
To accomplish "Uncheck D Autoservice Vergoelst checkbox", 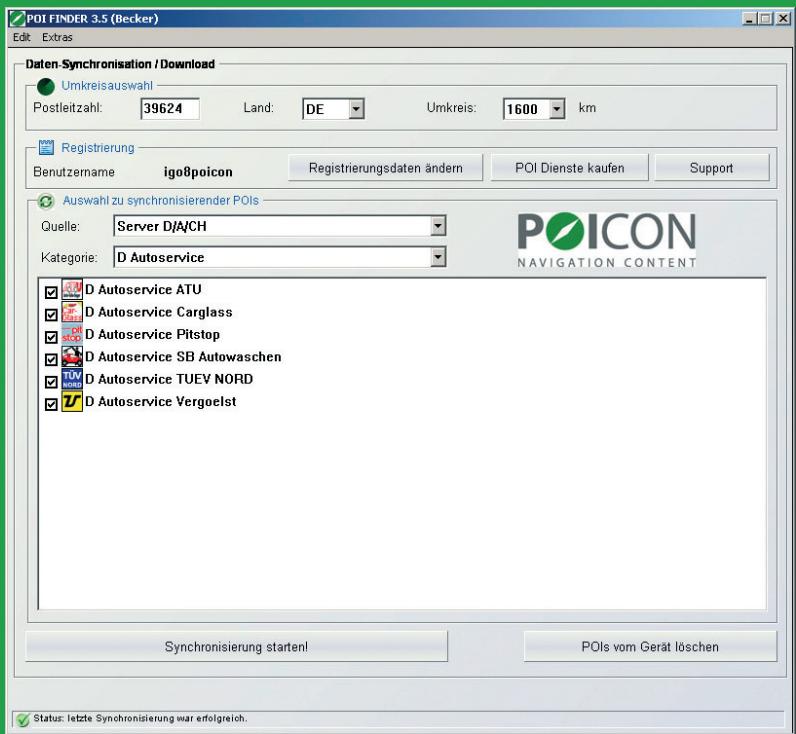I will click(51, 404).
